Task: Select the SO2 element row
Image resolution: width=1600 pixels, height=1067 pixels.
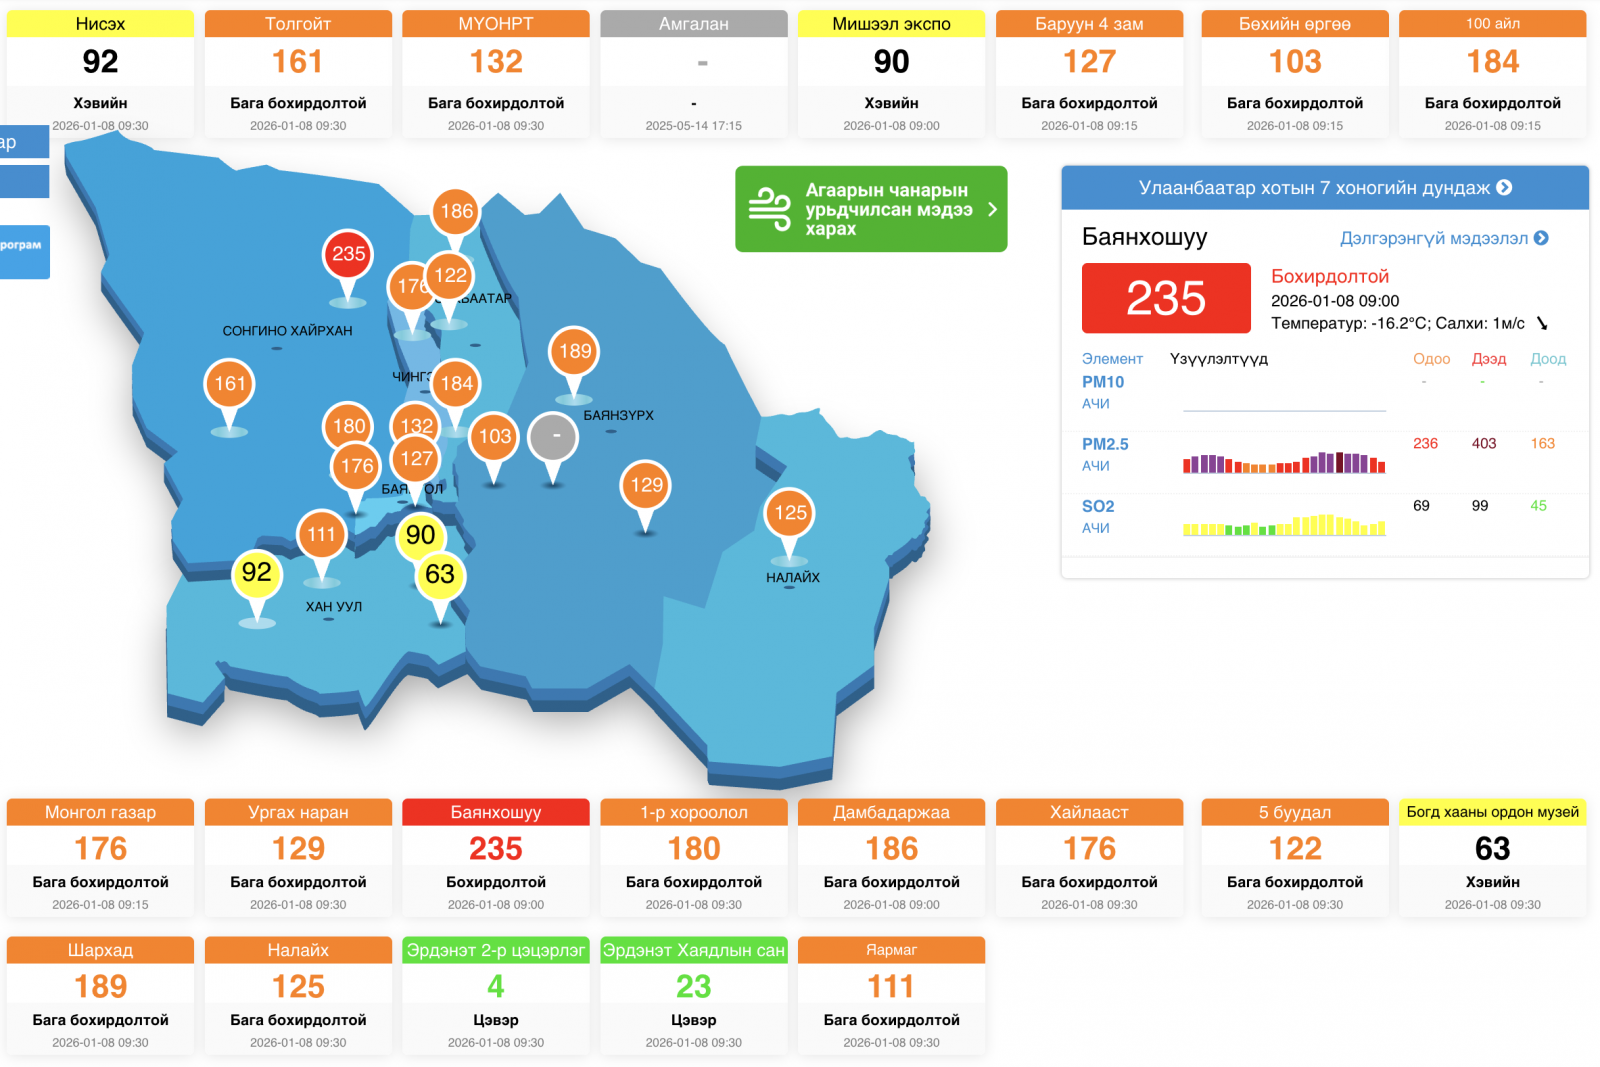Action: click(1097, 506)
